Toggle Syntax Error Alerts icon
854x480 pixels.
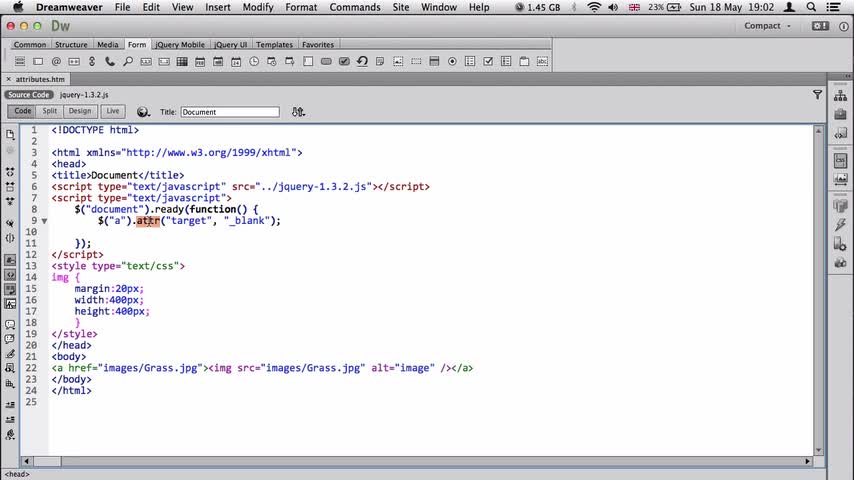coord(10,304)
